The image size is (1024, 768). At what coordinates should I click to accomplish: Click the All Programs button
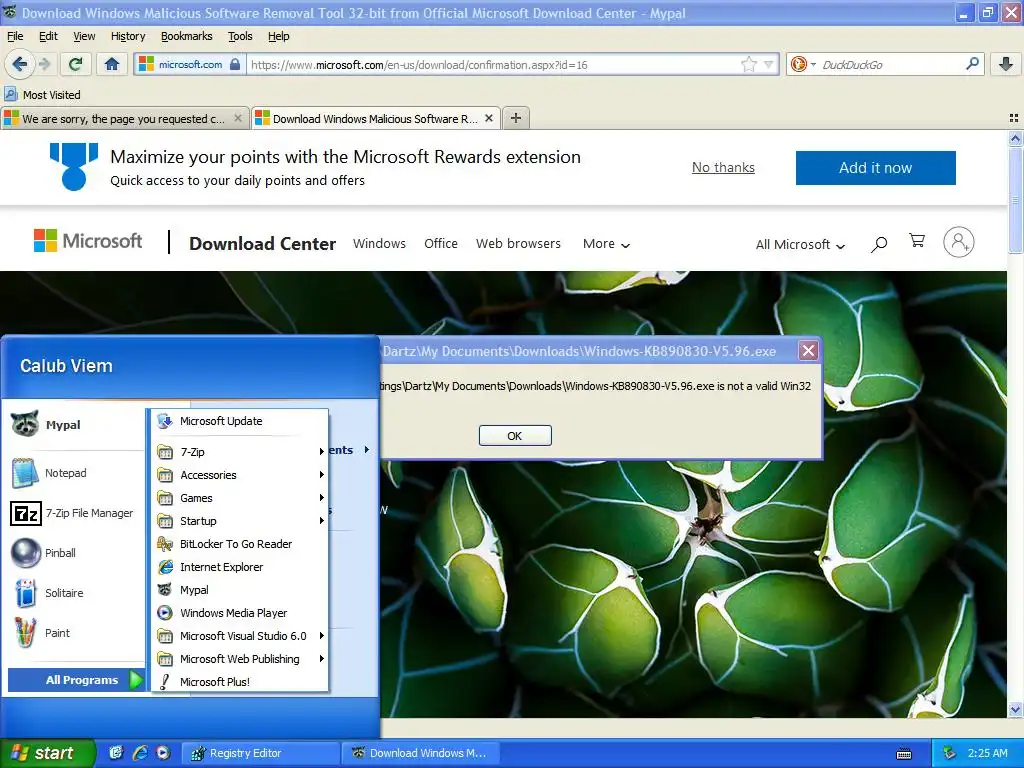pos(76,680)
